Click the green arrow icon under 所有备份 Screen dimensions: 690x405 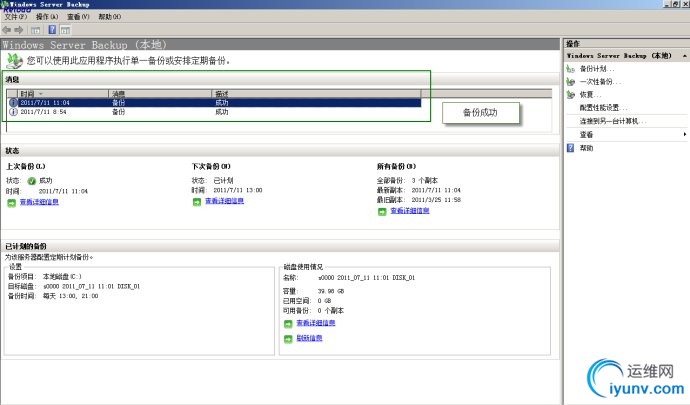click(382, 211)
